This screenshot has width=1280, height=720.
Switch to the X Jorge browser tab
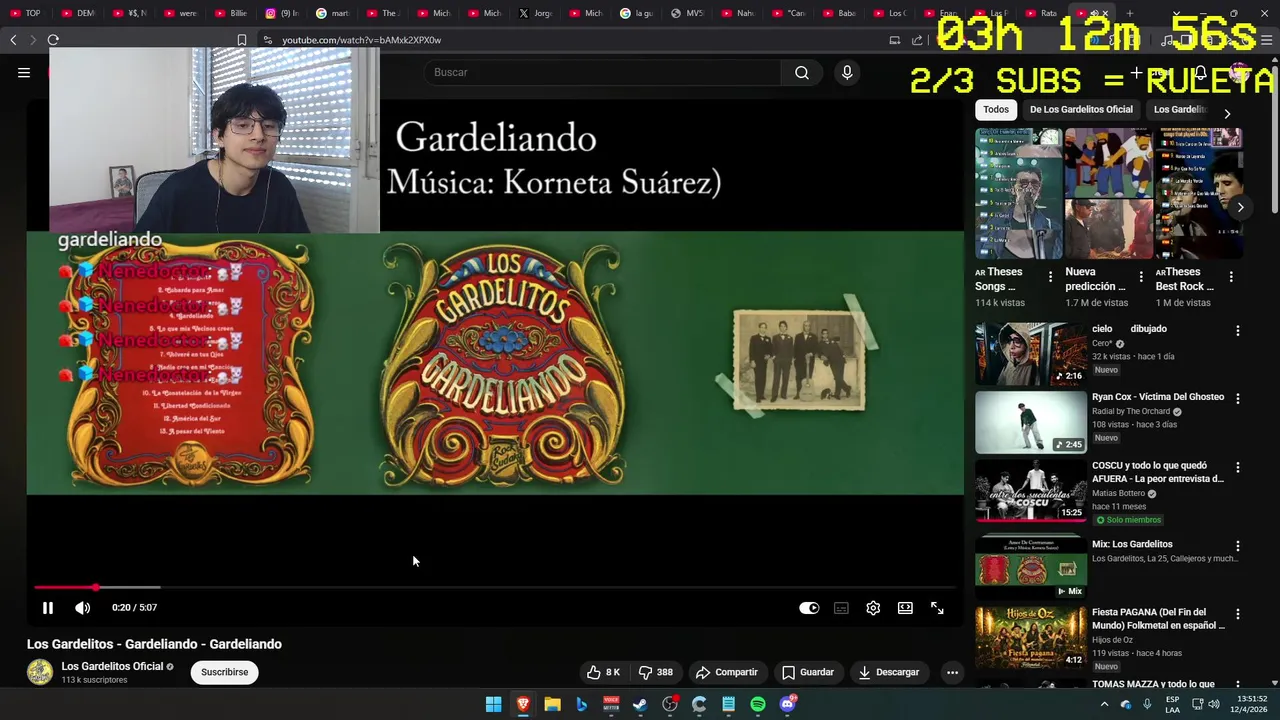tap(537, 13)
